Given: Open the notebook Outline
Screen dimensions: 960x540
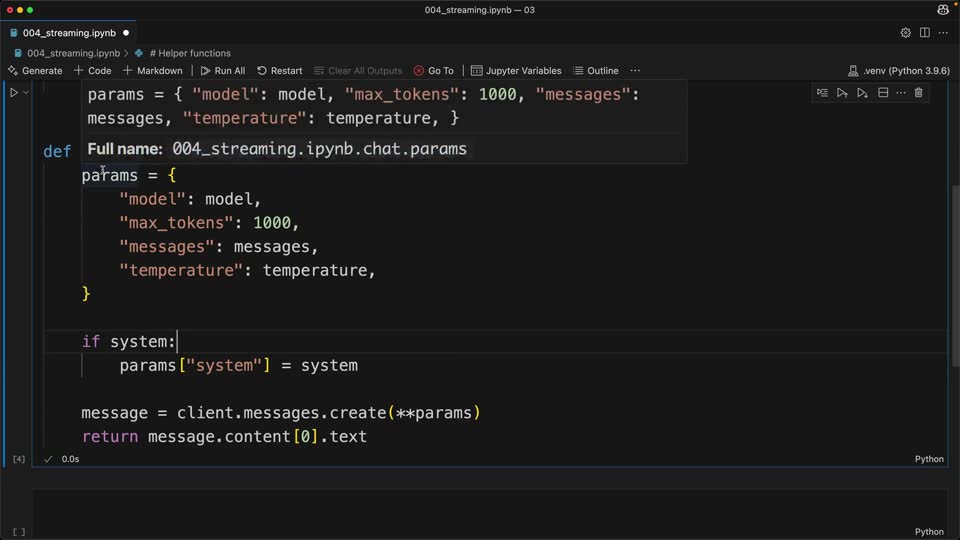Looking at the screenshot, I should click(x=596, y=71).
